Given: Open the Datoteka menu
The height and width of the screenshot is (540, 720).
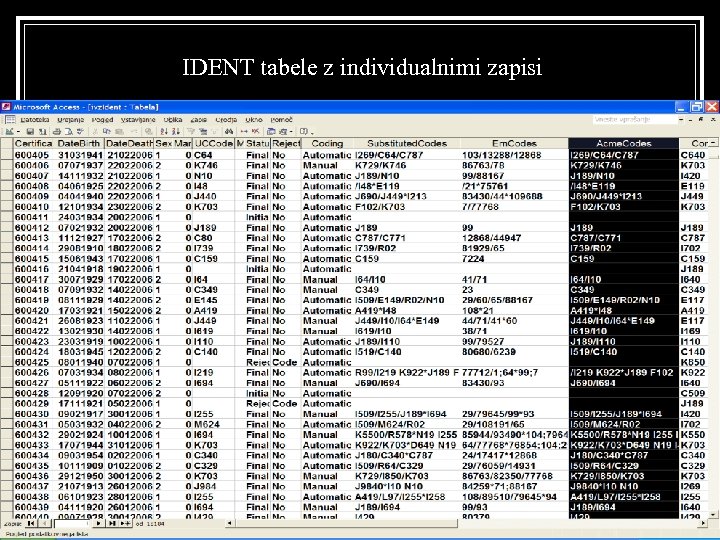Looking at the screenshot, I should (35, 119).
